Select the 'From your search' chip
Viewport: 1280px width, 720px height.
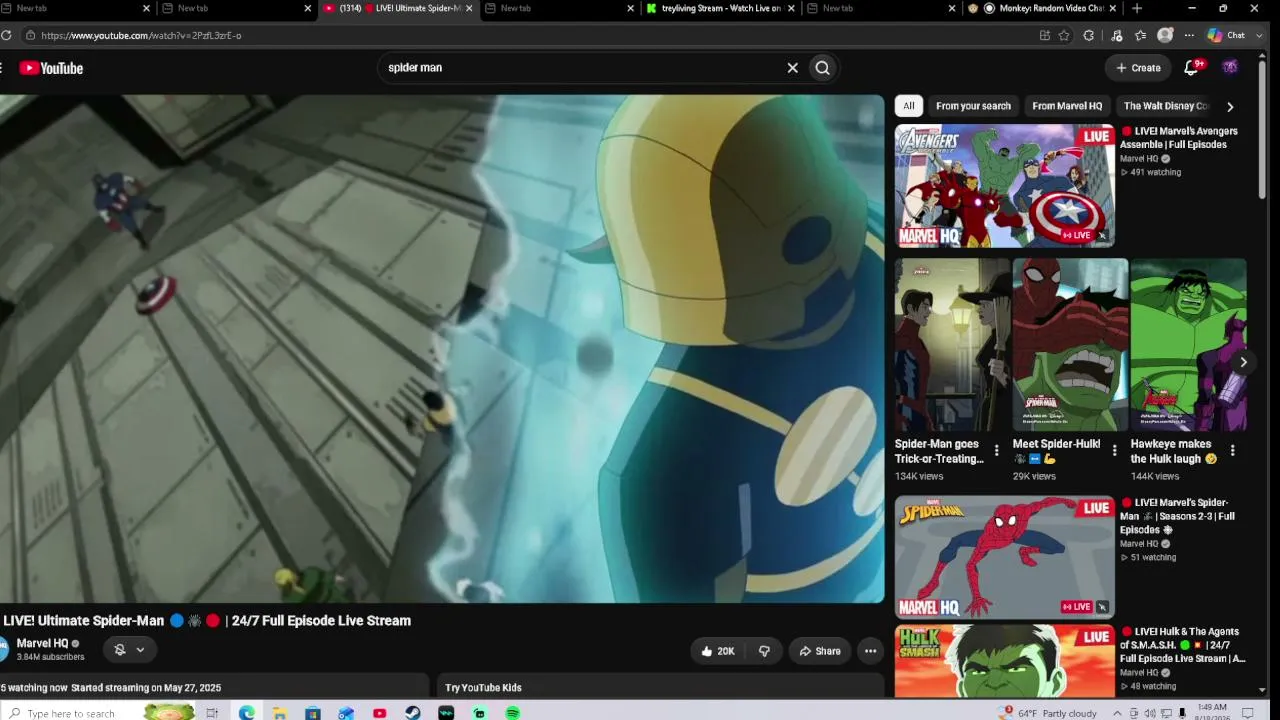973,106
